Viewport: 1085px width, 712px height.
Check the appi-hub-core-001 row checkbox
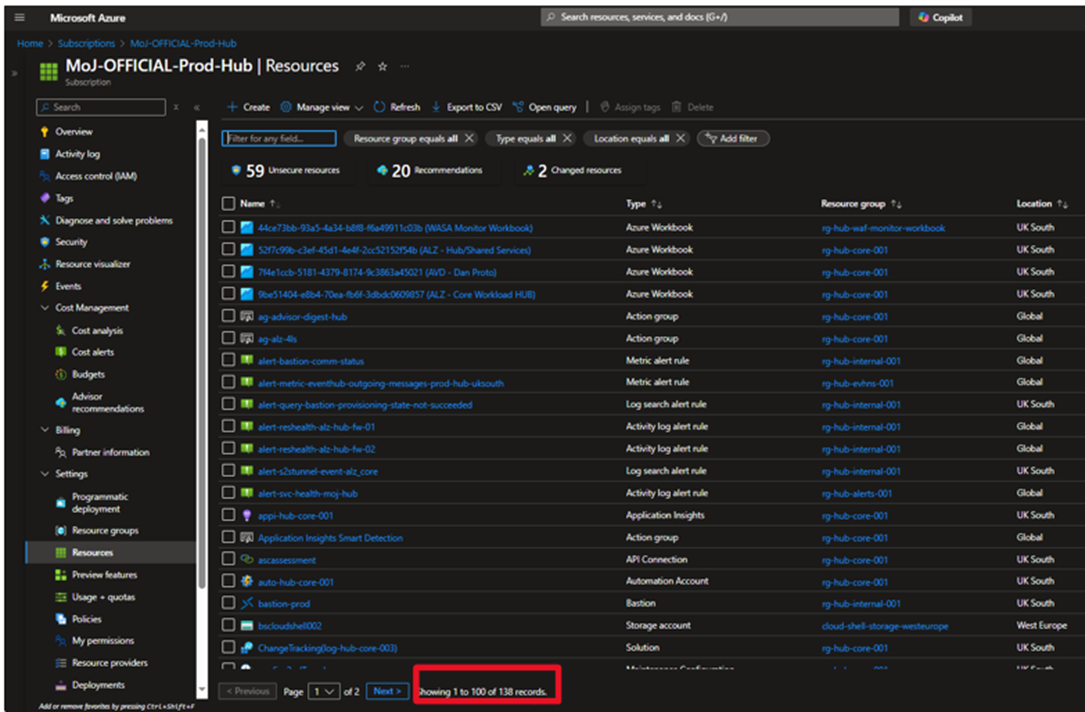(x=228, y=515)
